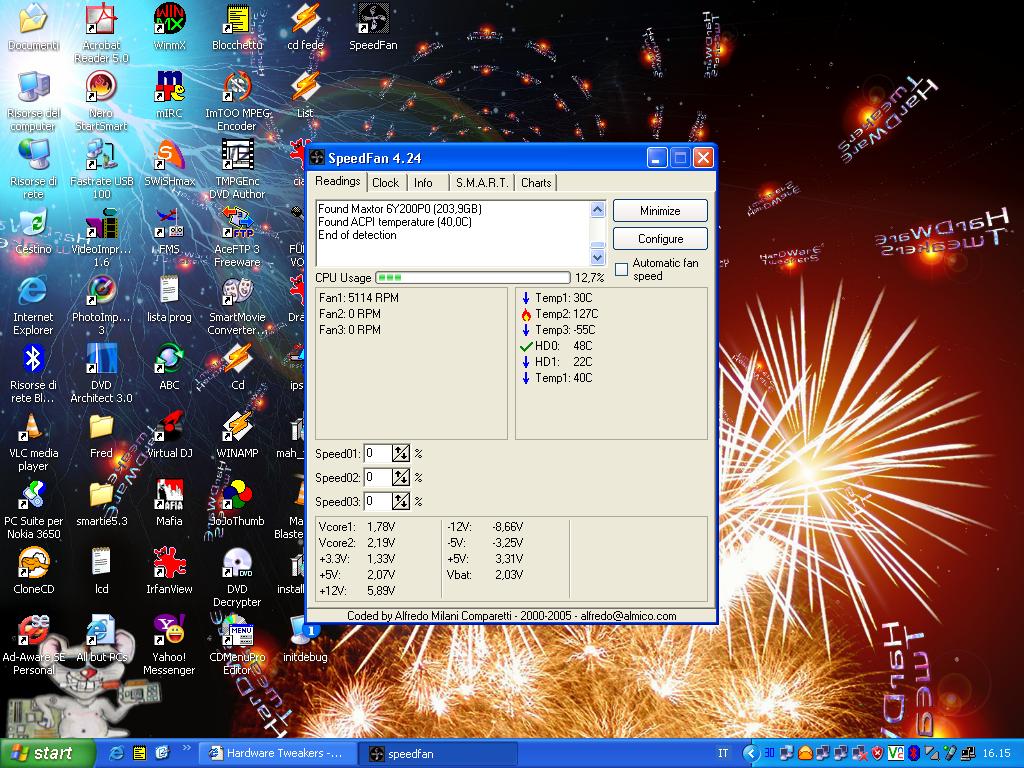Click the Speed01 spinner arrows

pyautogui.click(x=401, y=453)
